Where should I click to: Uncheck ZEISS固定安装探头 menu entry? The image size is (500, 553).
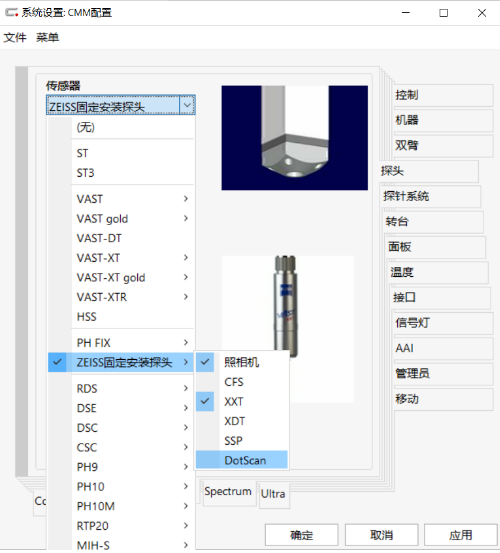coord(120,362)
